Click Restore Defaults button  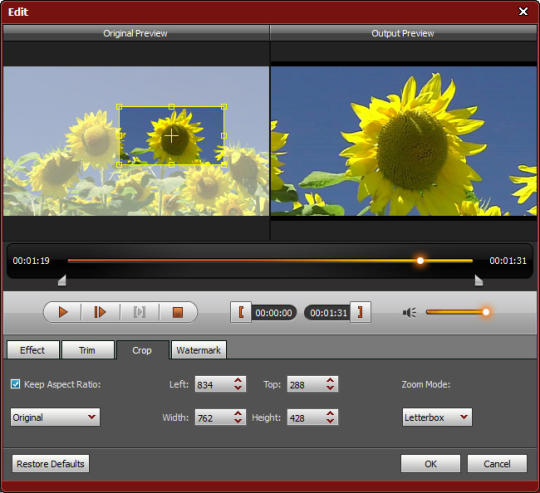51,464
